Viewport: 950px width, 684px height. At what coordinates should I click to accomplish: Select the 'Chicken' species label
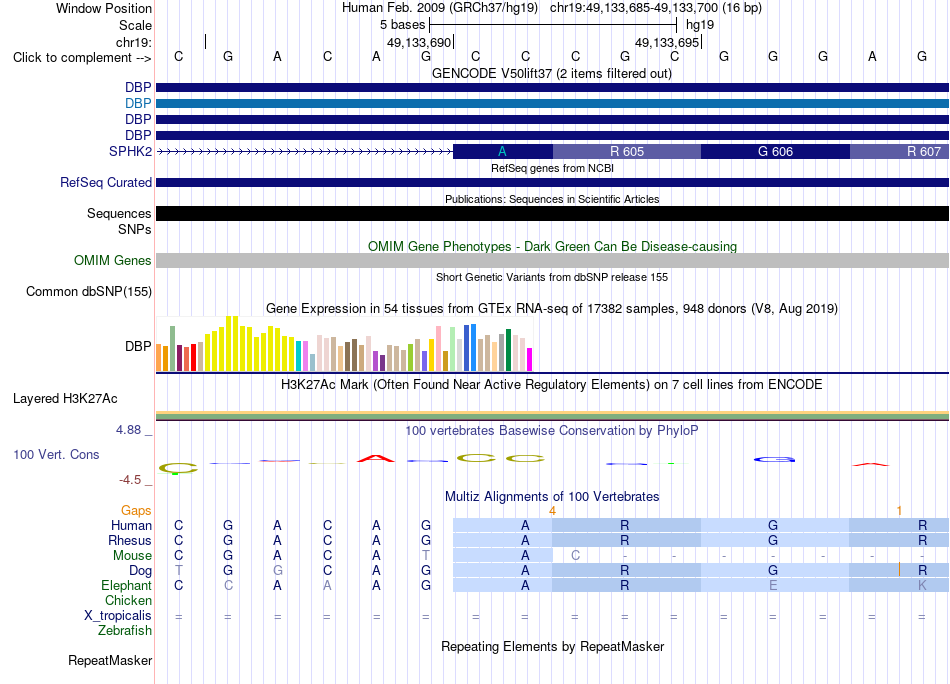tap(128, 600)
